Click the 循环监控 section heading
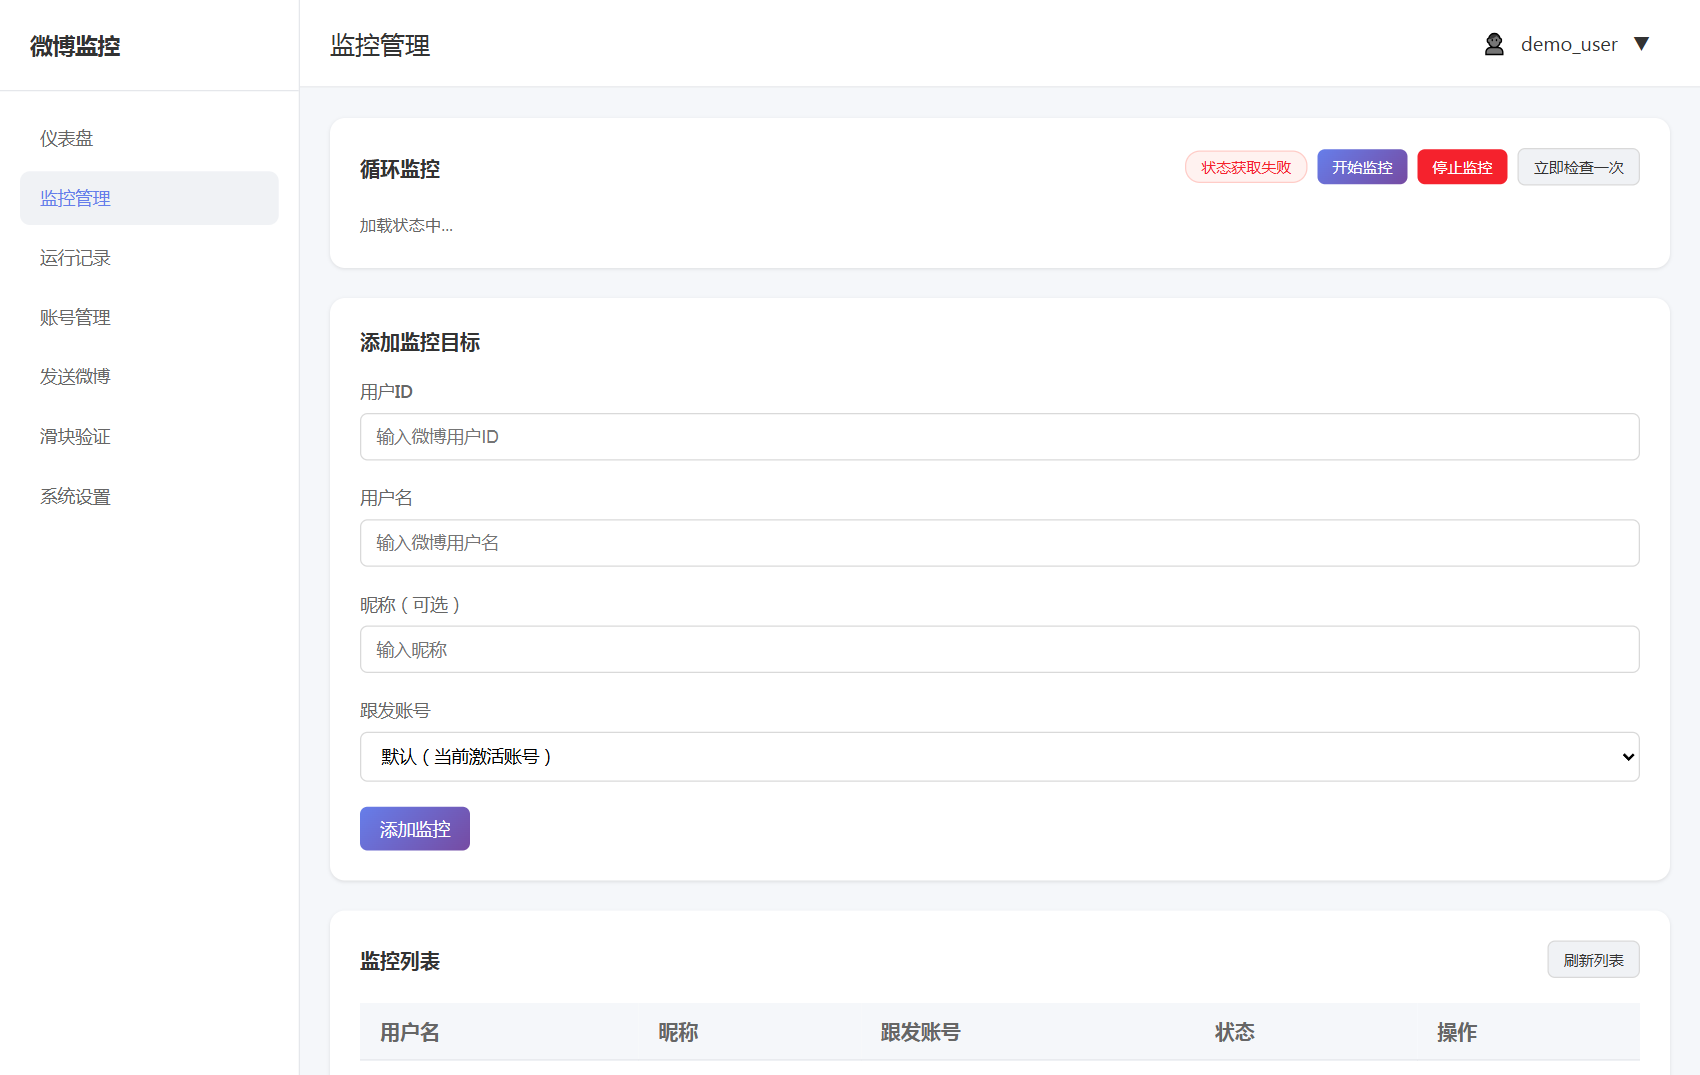This screenshot has height=1075, width=1700. [x=400, y=169]
